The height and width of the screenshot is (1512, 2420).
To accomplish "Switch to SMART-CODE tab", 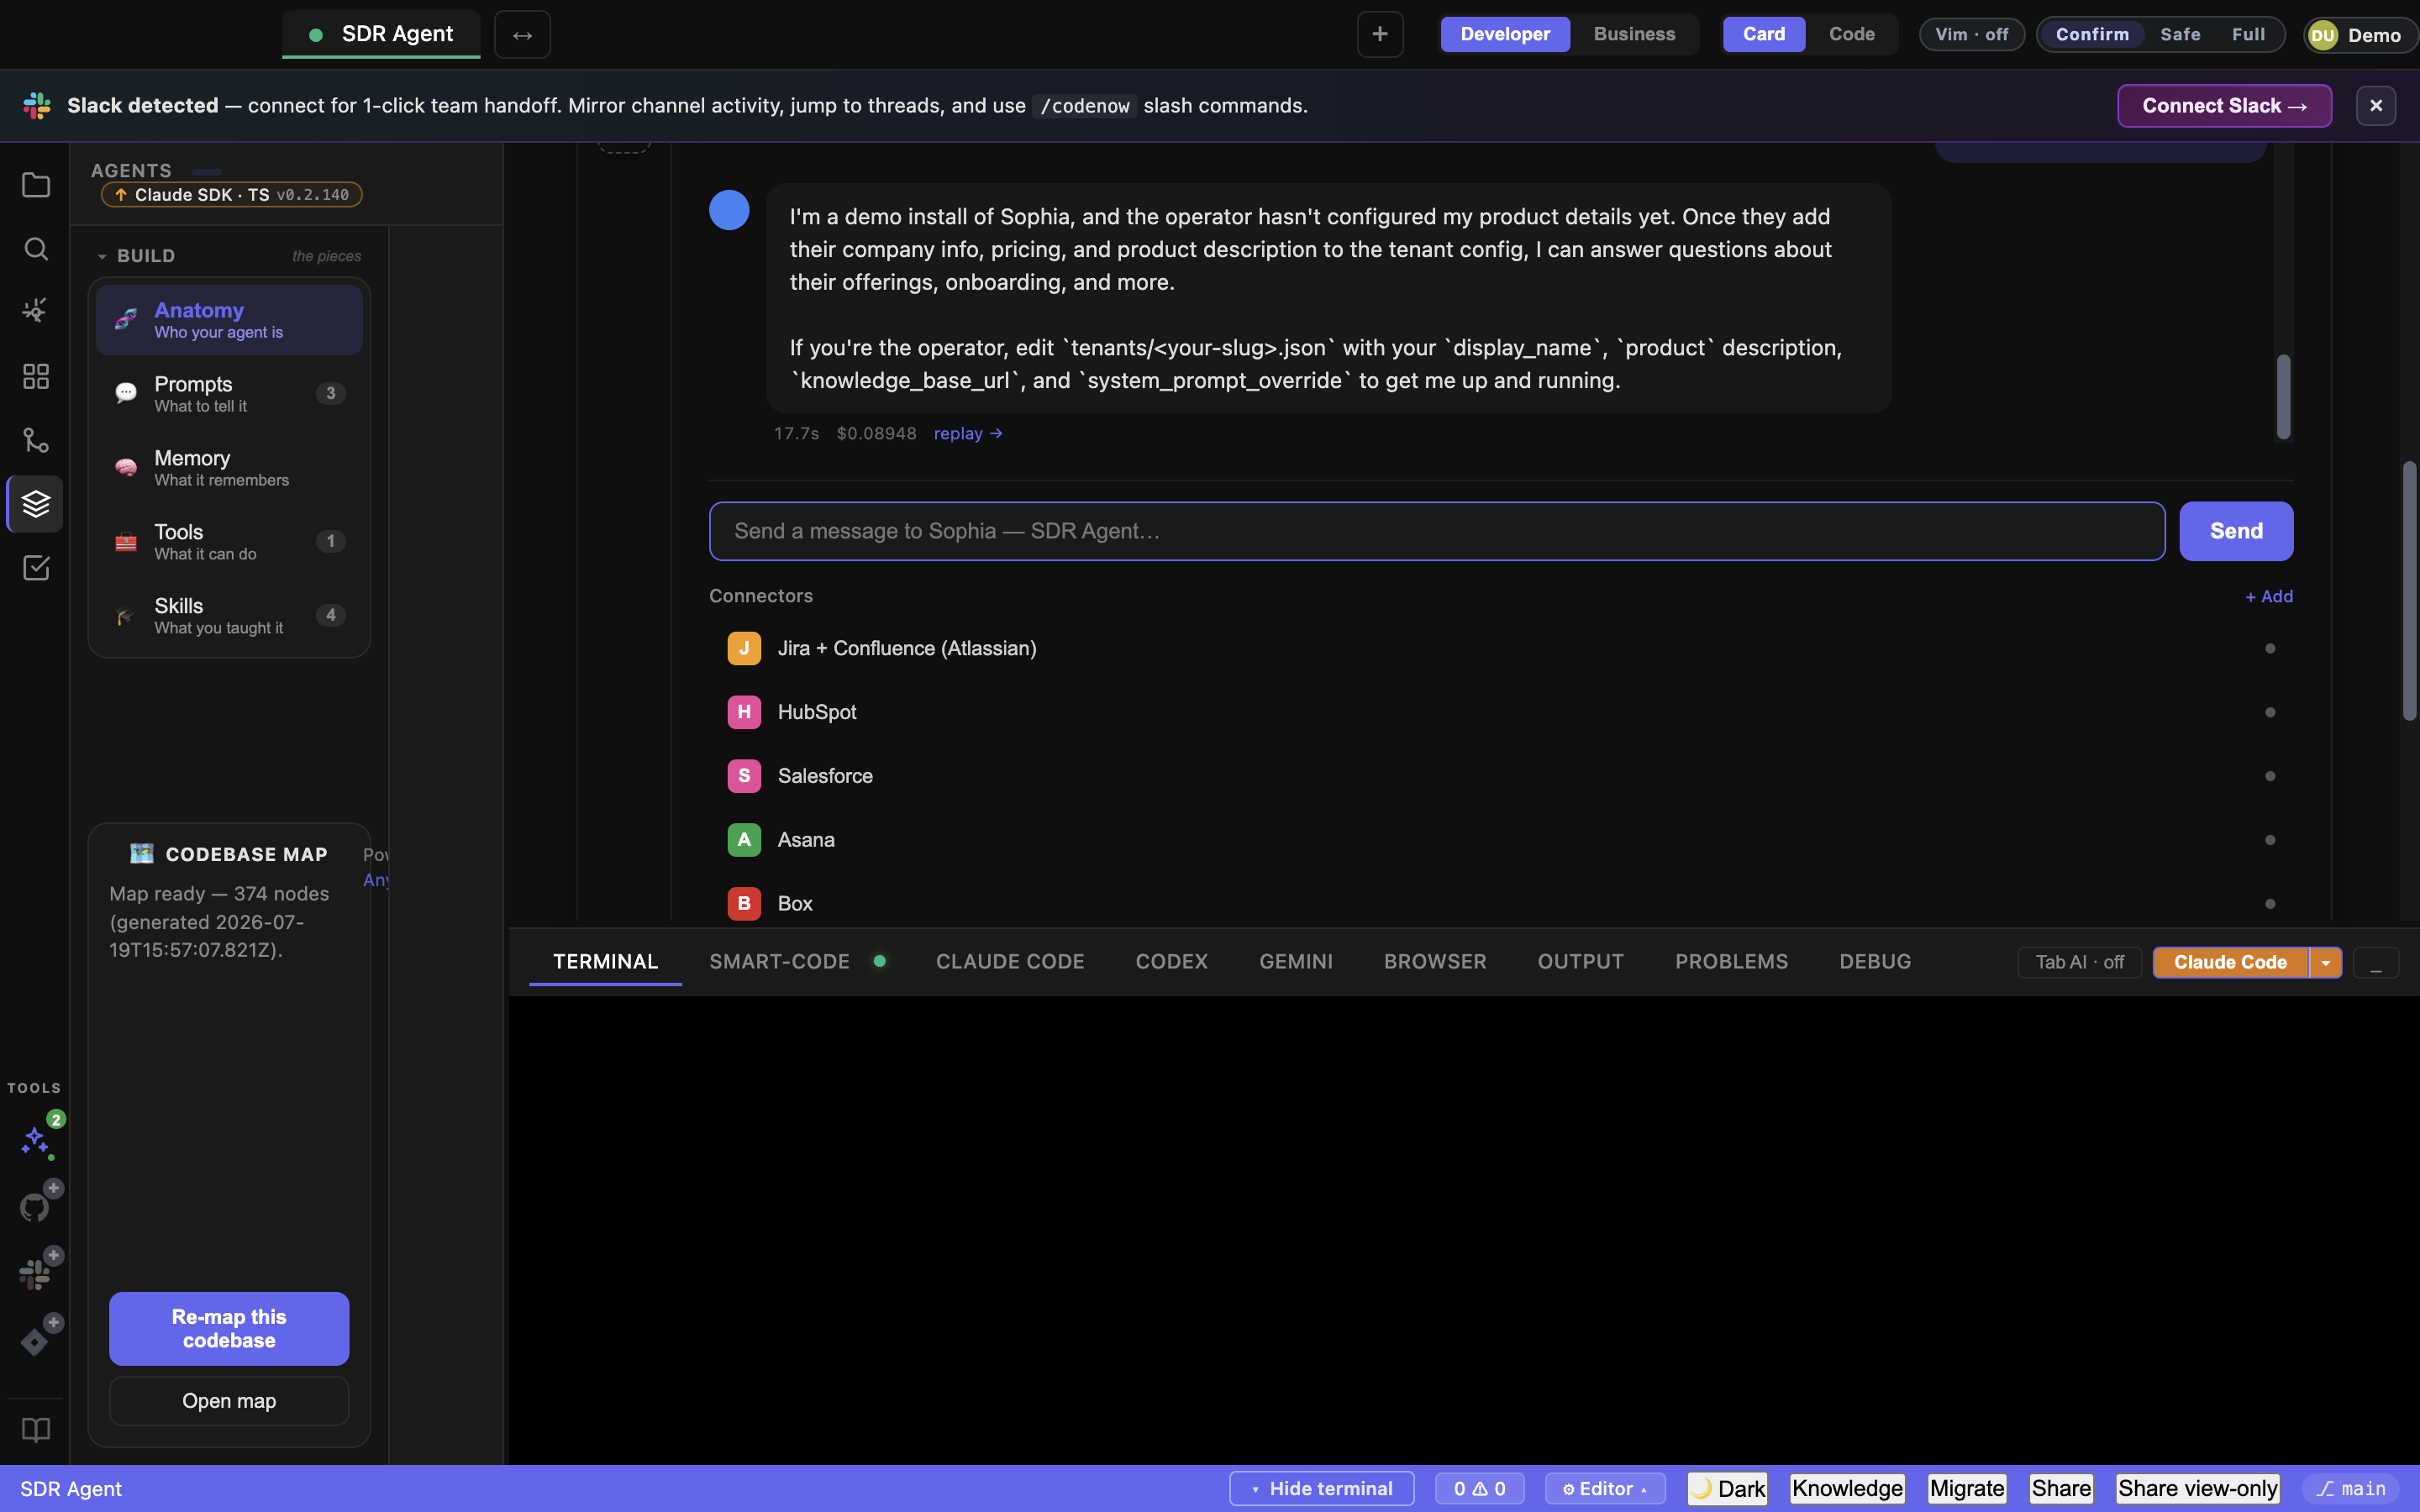I will [779, 962].
